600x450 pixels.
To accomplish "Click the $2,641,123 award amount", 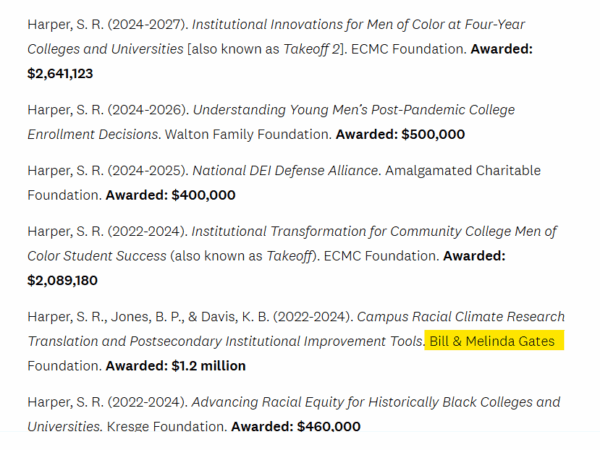I will click(x=60, y=73).
